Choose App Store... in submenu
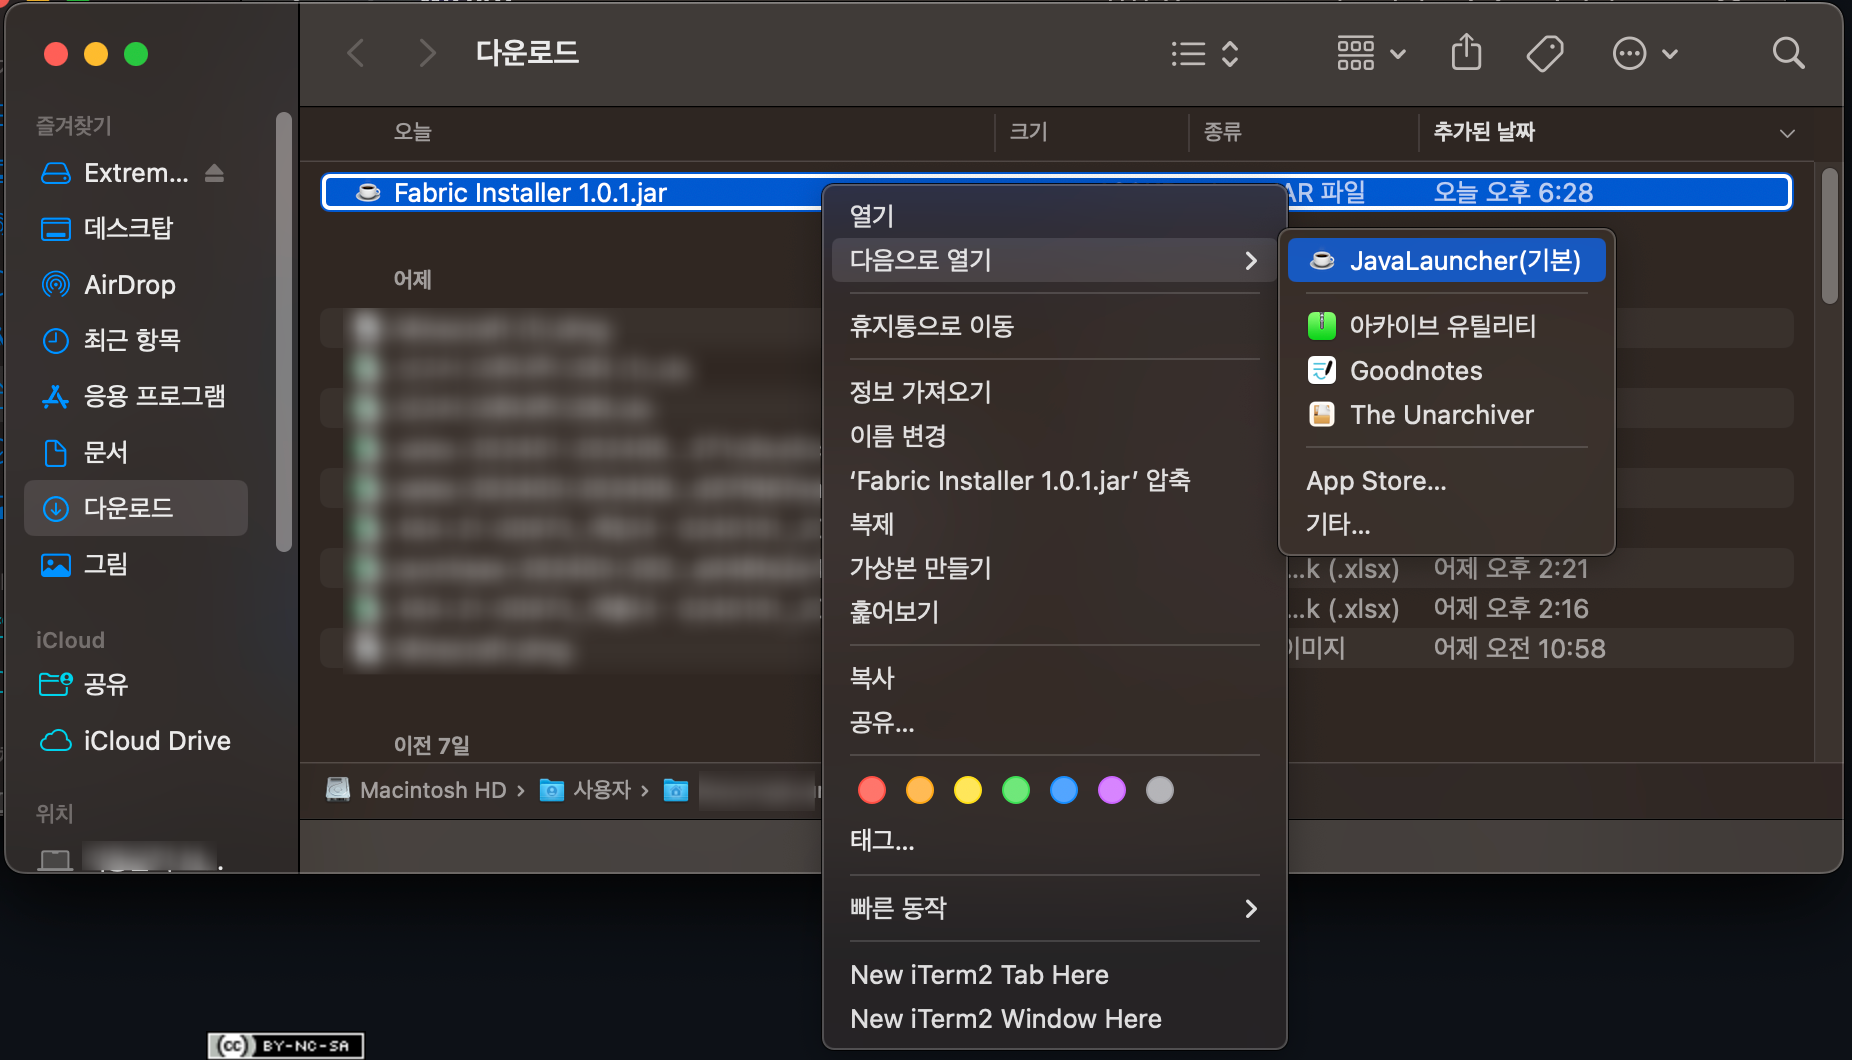1852x1060 pixels. pyautogui.click(x=1447, y=481)
